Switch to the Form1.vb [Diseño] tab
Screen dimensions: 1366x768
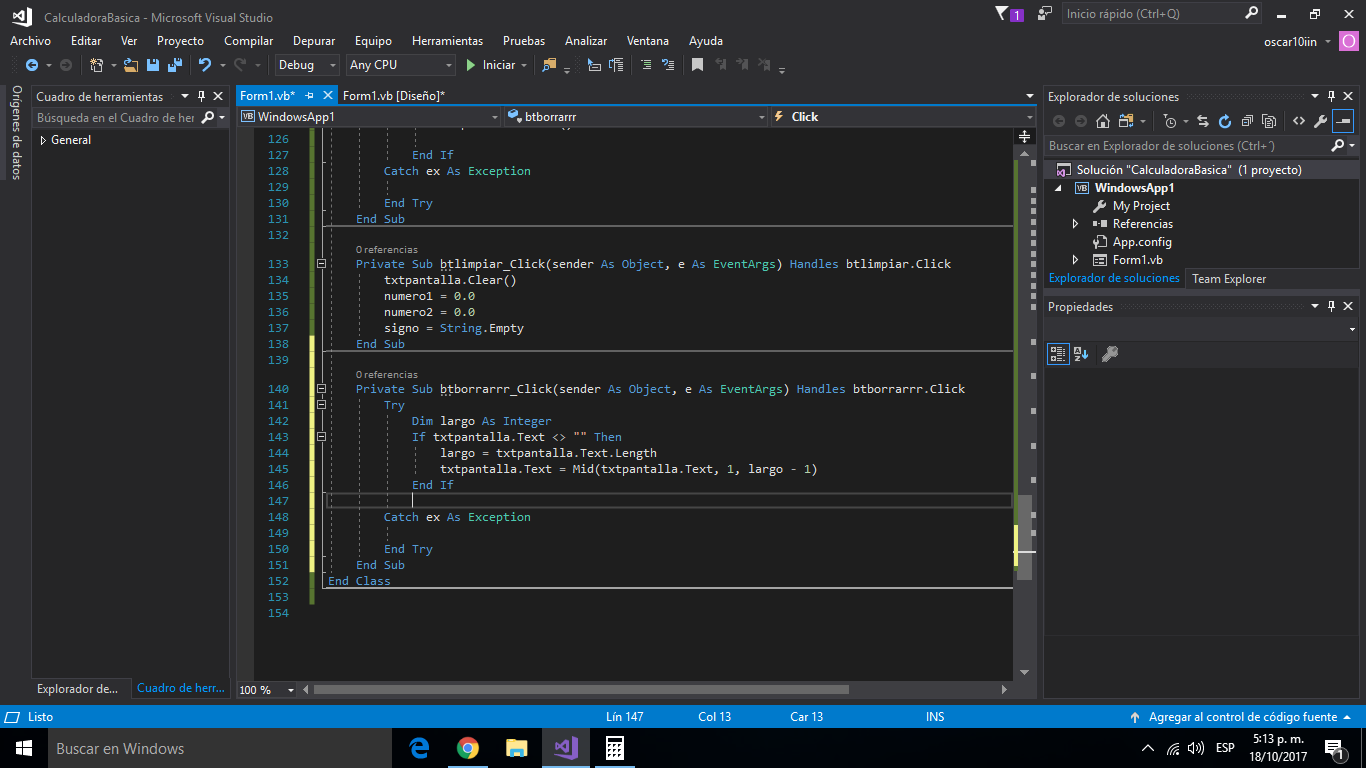pyautogui.click(x=393, y=96)
